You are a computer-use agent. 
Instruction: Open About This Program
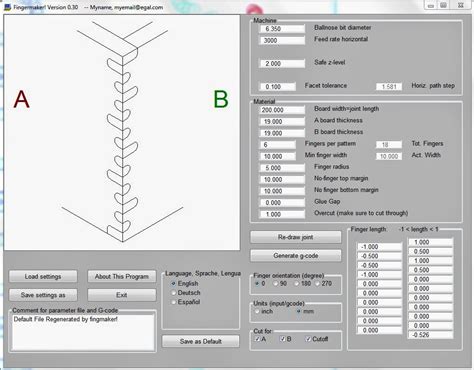point(122,276)
